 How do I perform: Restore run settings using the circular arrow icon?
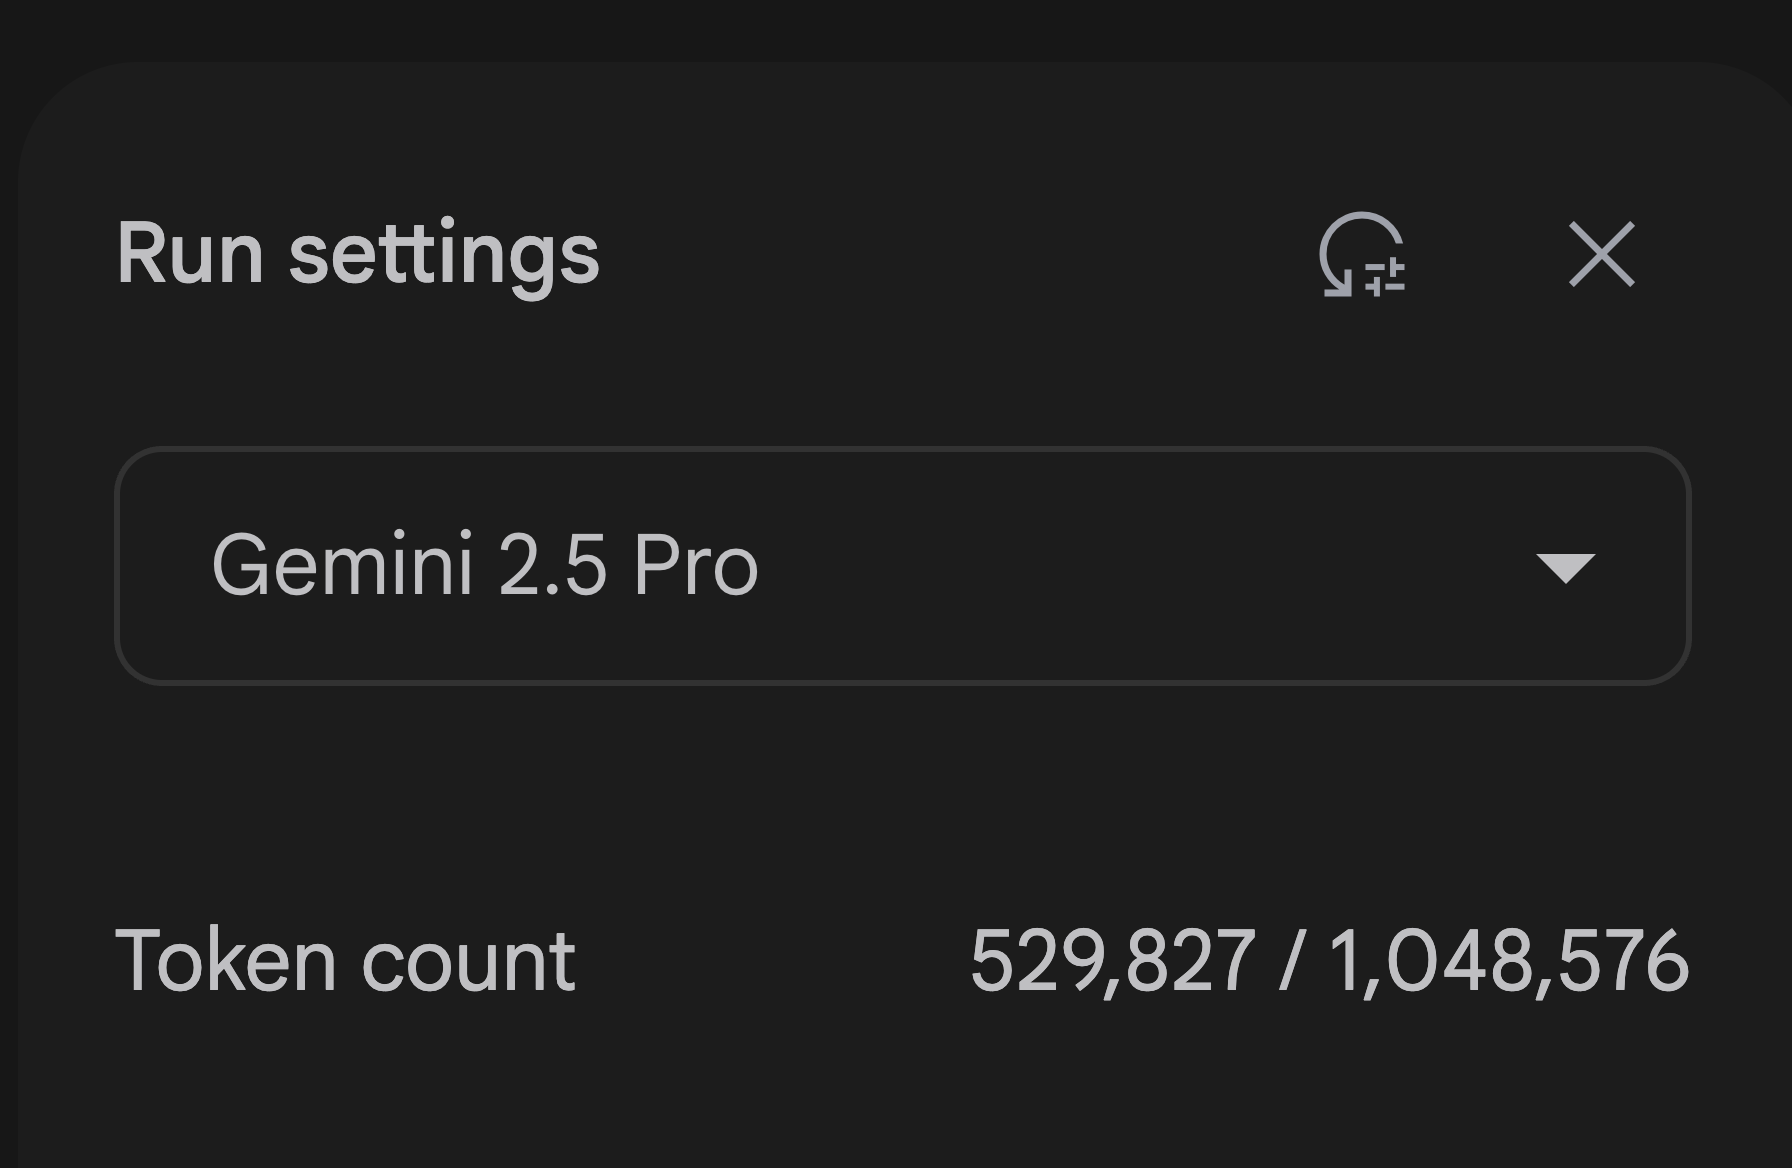[x=1361, y=255]
